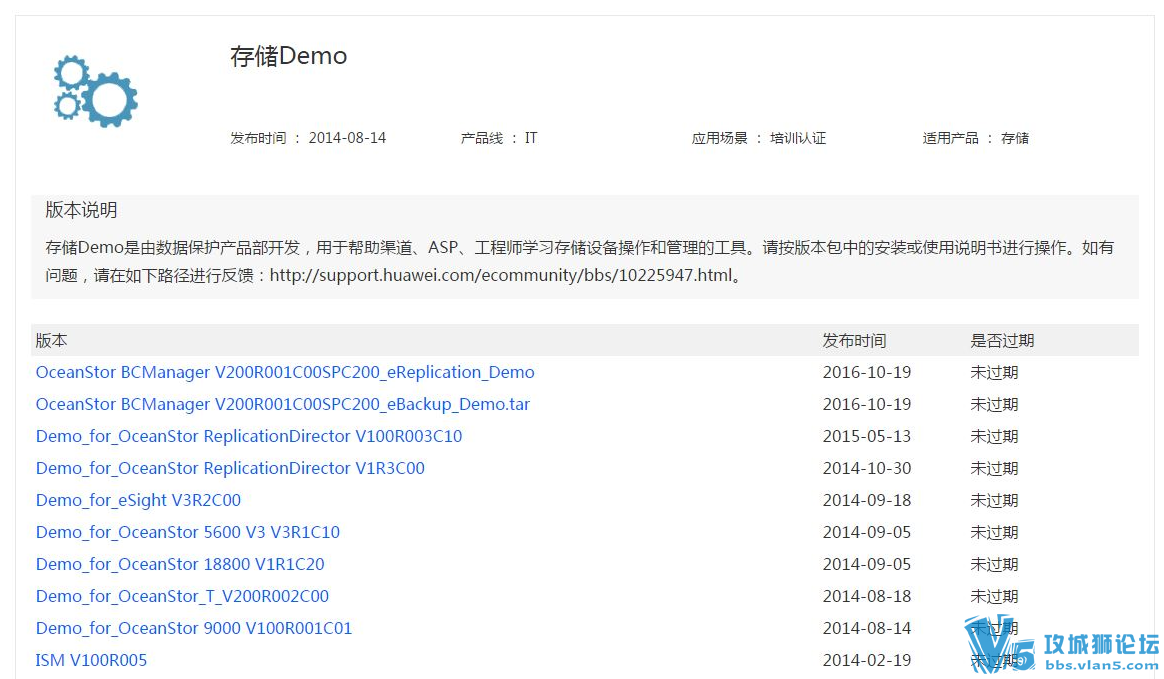Click the 版本说明 section heading
This screenshot has width=1164, height=679.
pyautogui.click(x=81, y=210)
